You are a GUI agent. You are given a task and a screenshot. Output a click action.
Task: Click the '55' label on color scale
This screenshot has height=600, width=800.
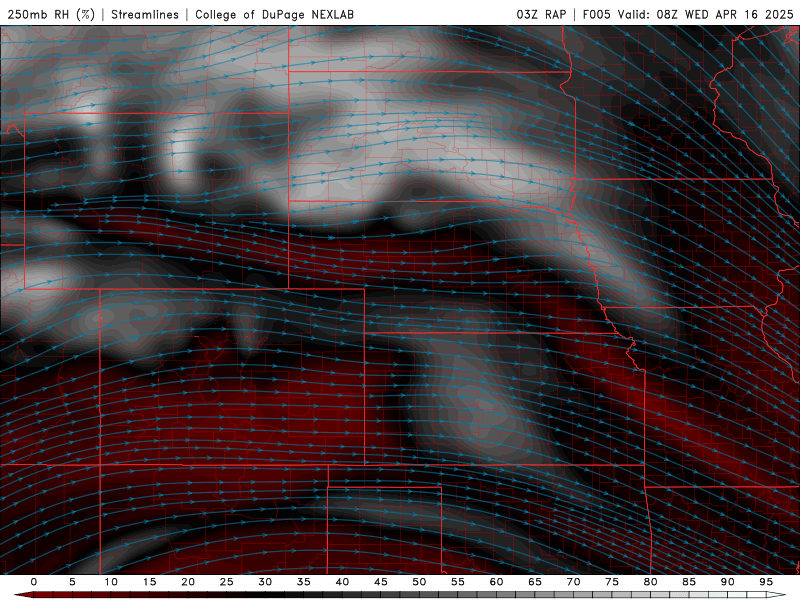coord(458,582)
